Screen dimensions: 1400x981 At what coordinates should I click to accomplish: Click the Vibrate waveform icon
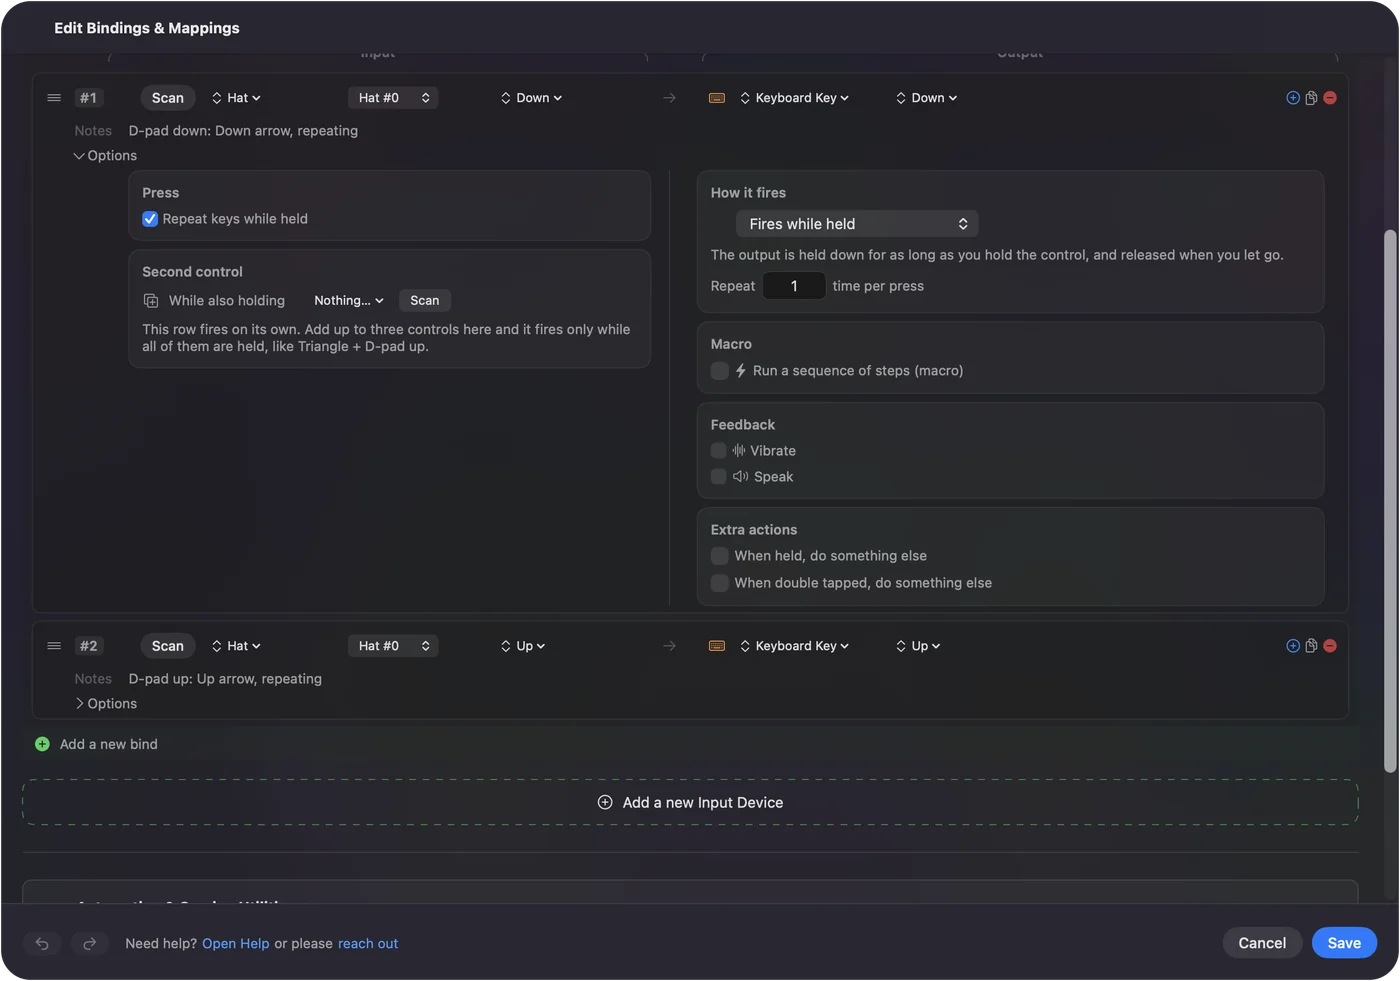(x=739, y=451)
